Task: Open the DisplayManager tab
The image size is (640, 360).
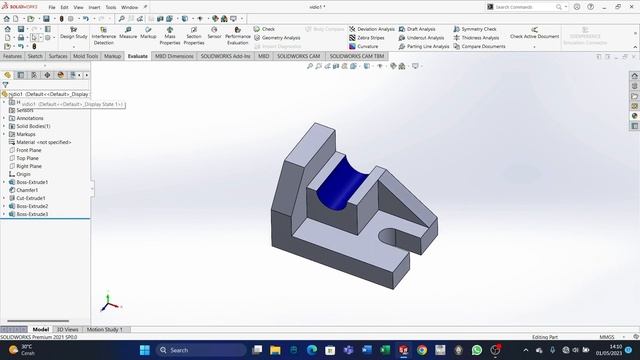Action: (61, 75)
